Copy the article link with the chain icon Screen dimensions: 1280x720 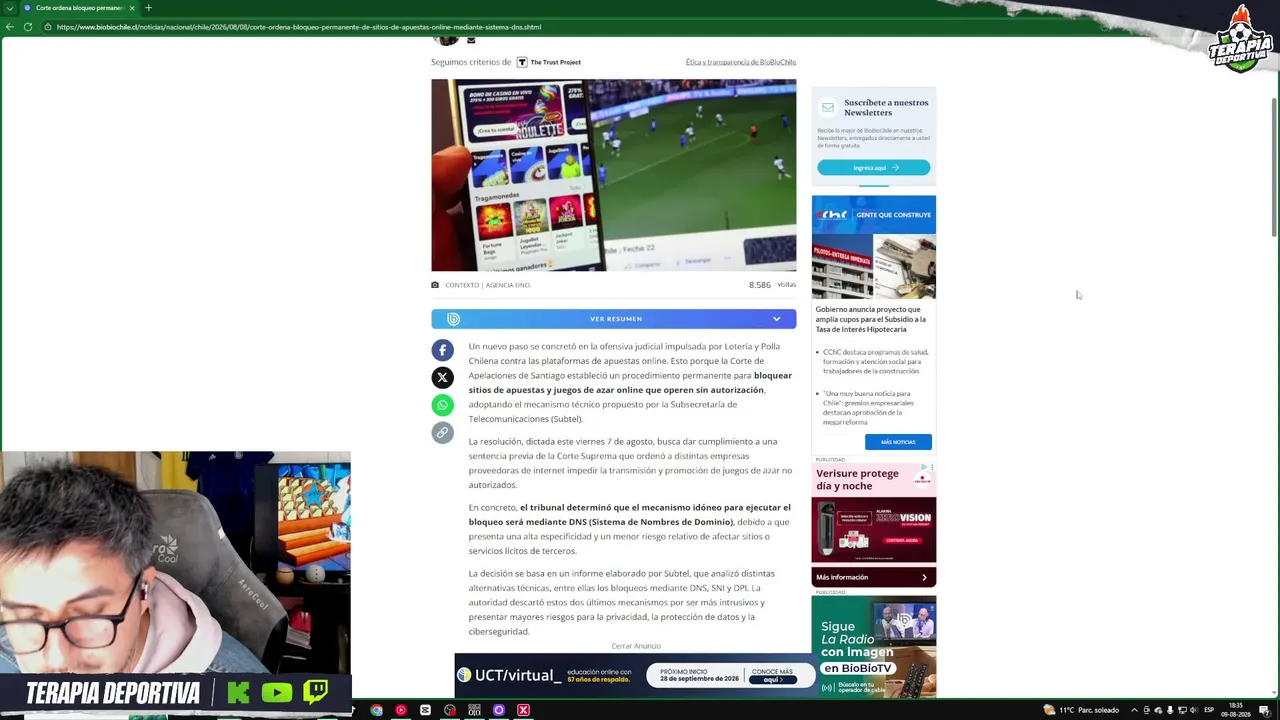[442, 433]
